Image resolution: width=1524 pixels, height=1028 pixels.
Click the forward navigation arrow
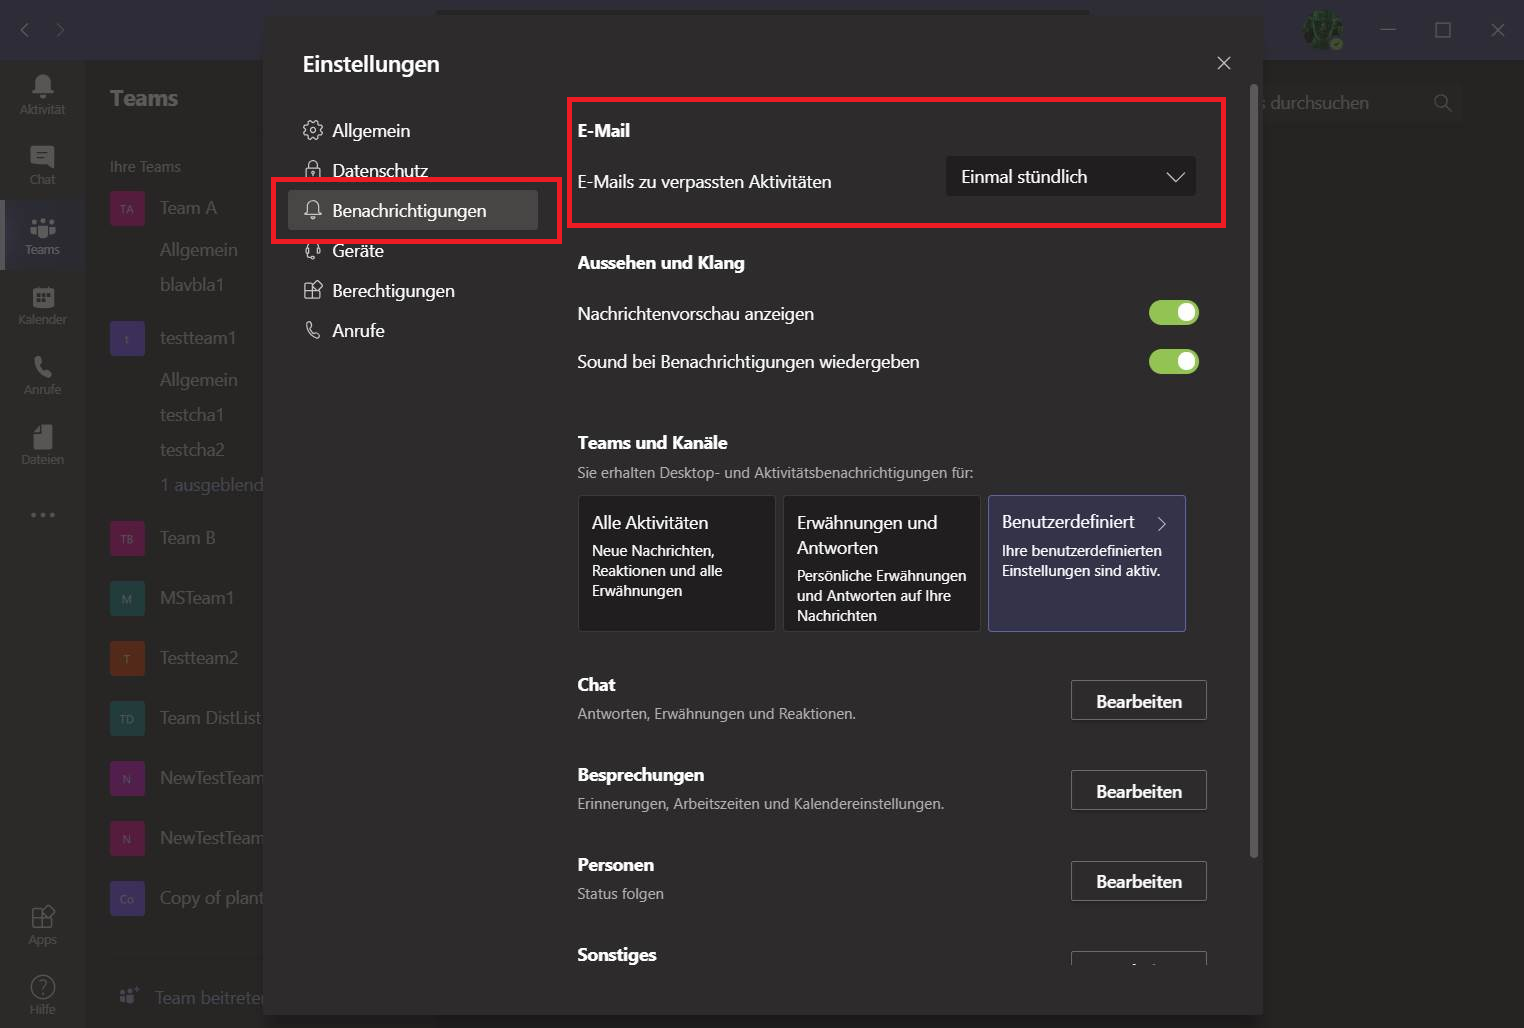[60, 30]
